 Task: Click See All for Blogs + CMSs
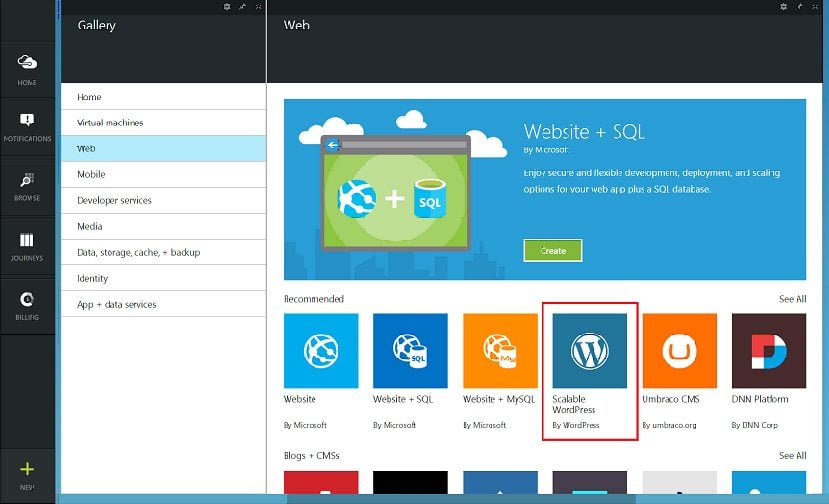coord(792,456)
